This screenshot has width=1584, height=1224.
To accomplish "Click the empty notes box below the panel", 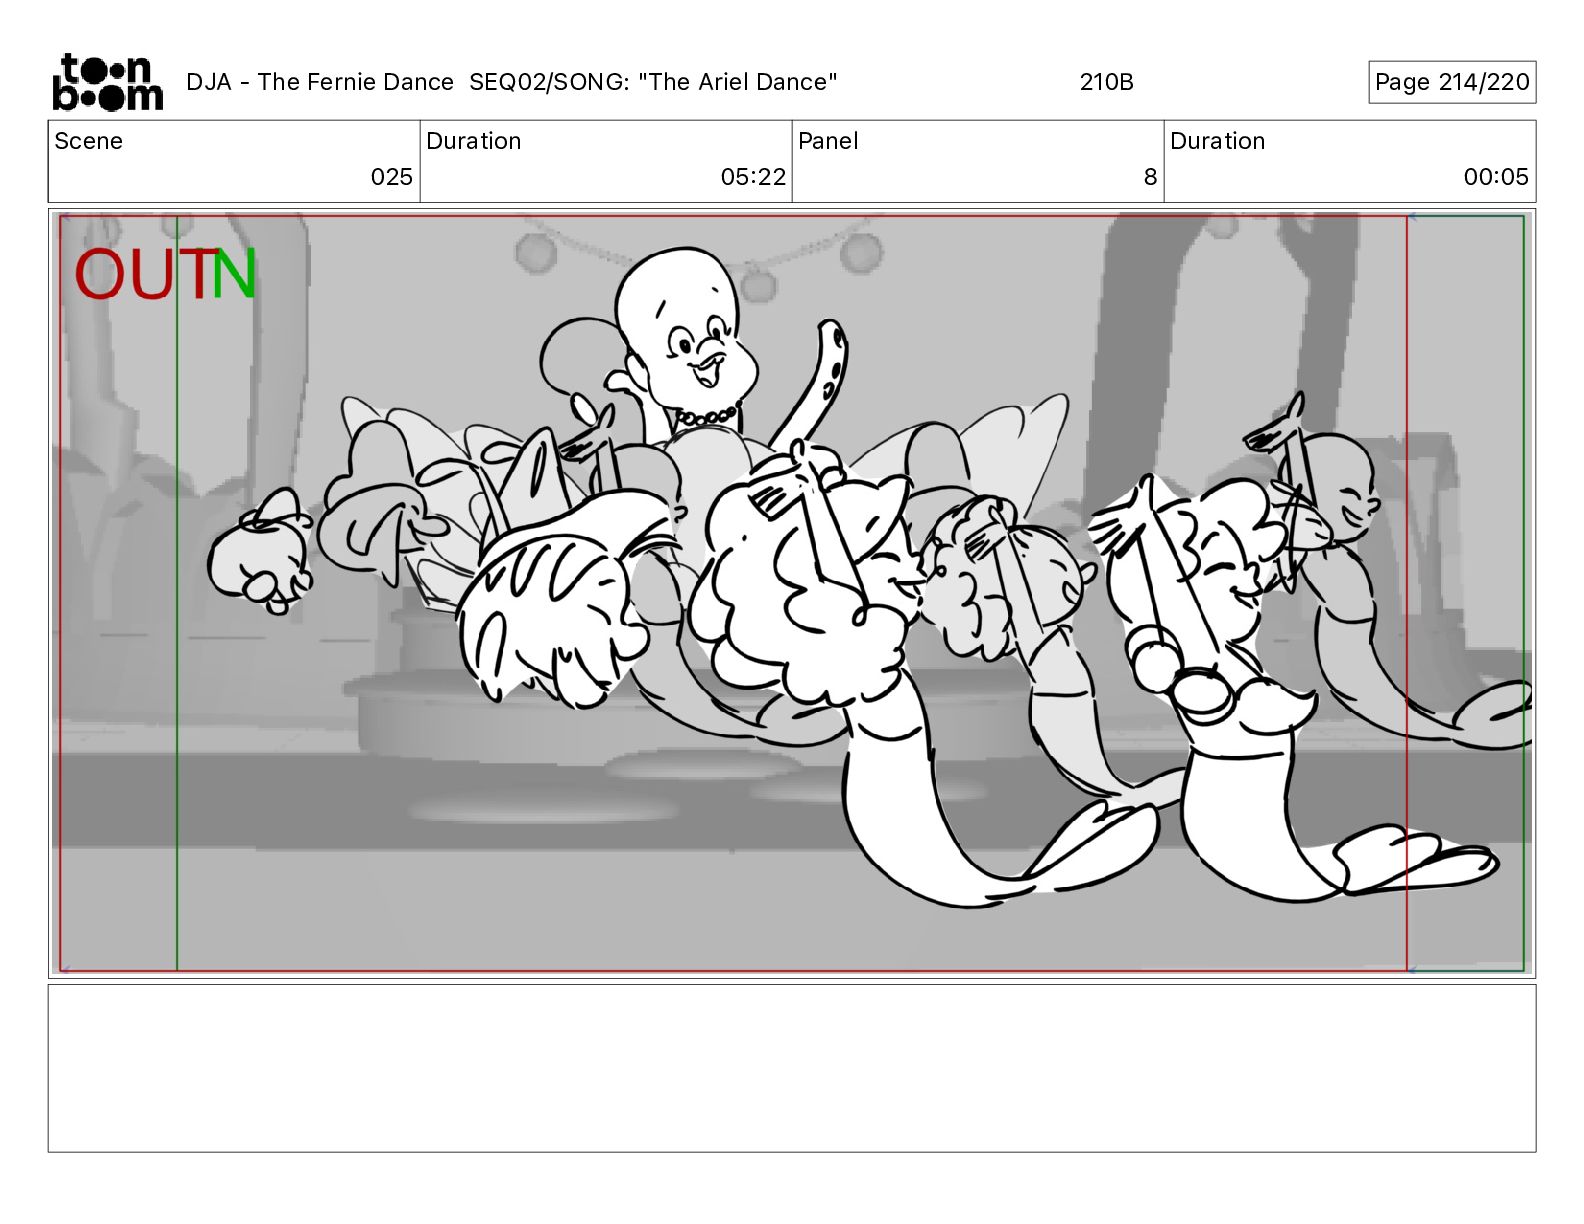I will pos(792,1068).
